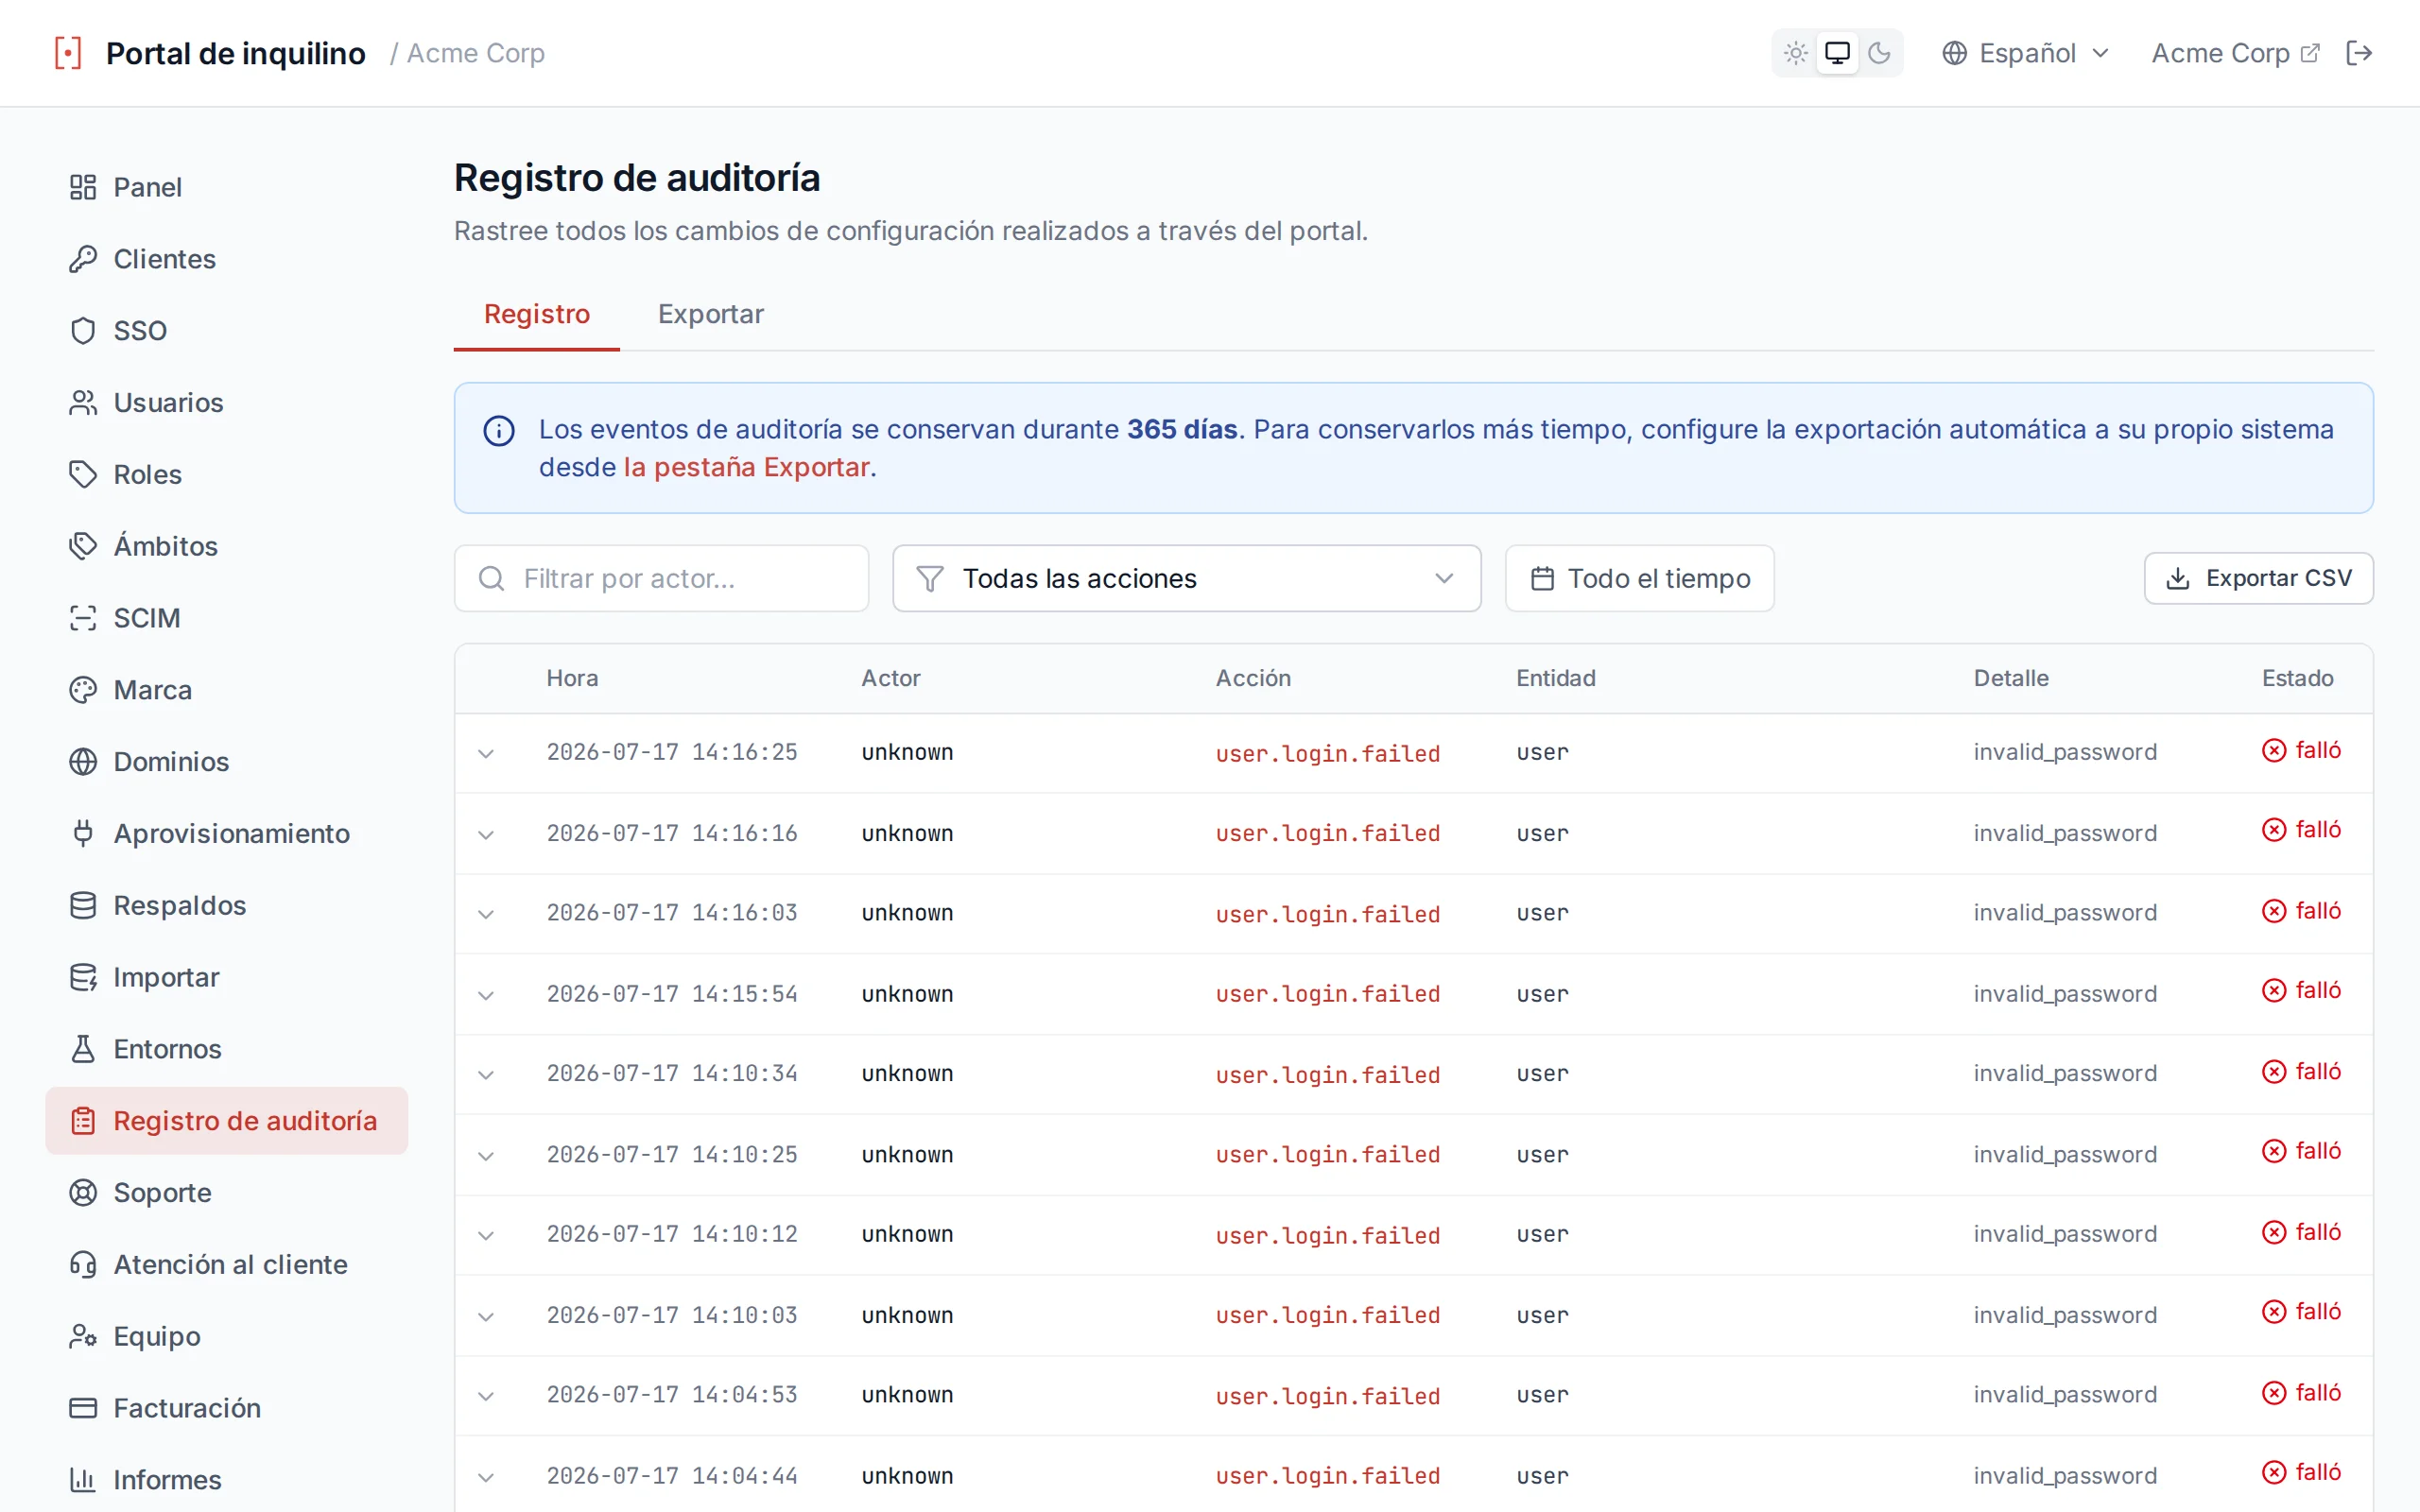Click the SCIM scan icon

pyautogui.click(x=83, y=618)
